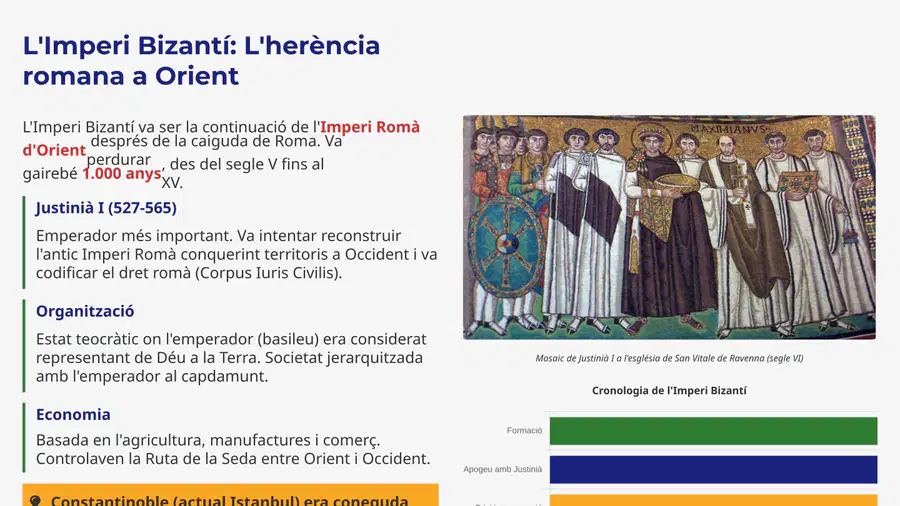Click the chart title "Cronologia de l'Imperi Bizantí"
Viewport: 900px width, 506px height.
(669, 391)
